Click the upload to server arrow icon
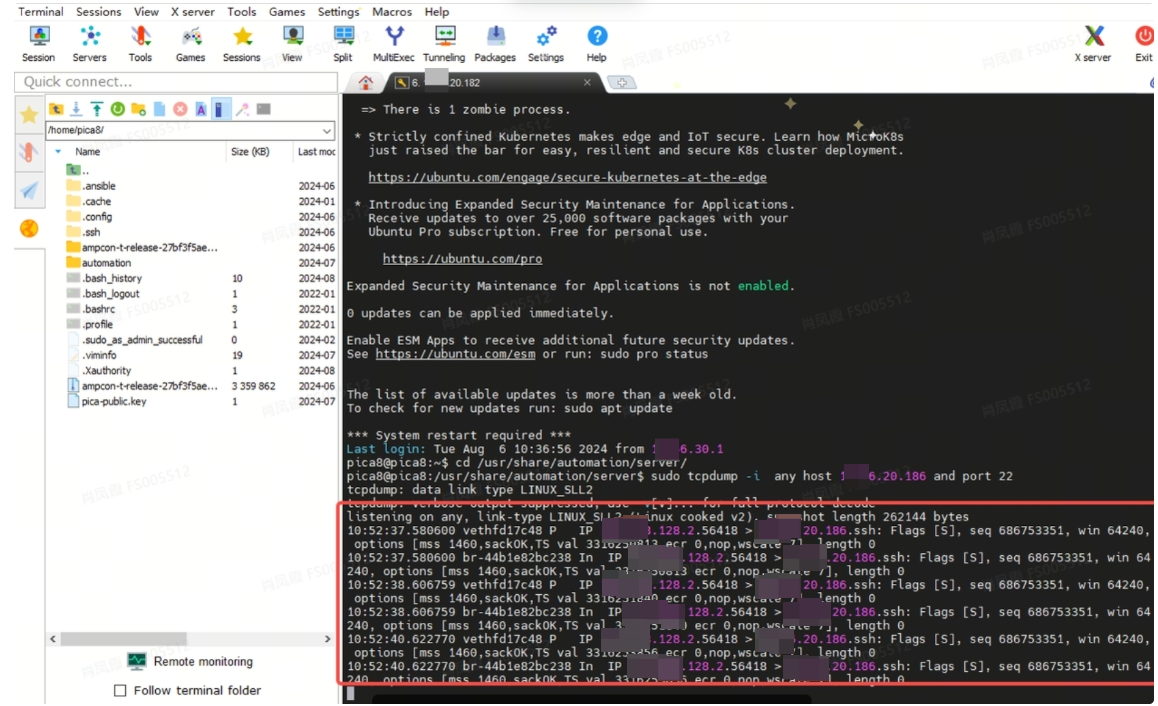Viewport: 1158px width, 706px height. (x=96, y=109)
